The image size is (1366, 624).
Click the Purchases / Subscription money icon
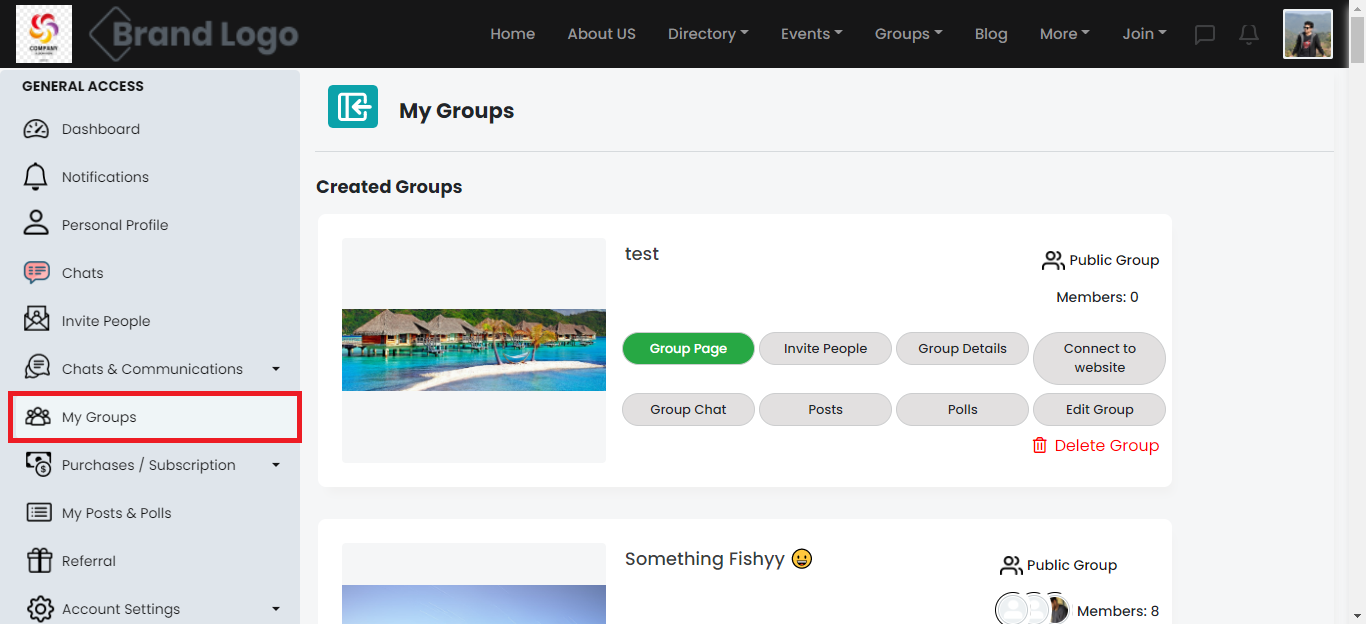pos(37,464)
